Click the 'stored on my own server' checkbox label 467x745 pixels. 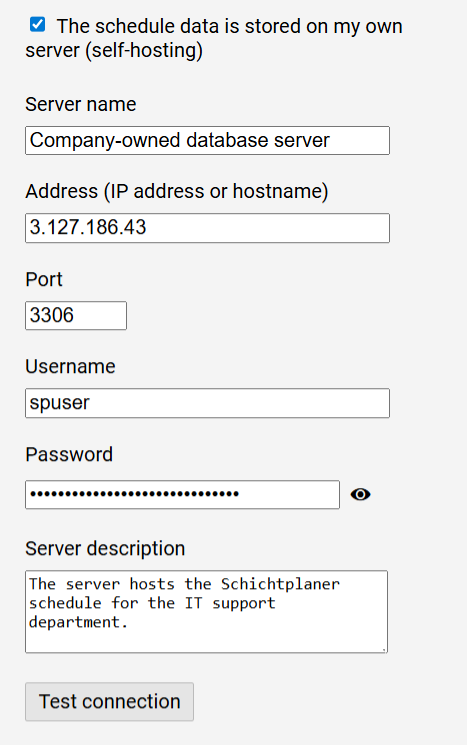214,38
